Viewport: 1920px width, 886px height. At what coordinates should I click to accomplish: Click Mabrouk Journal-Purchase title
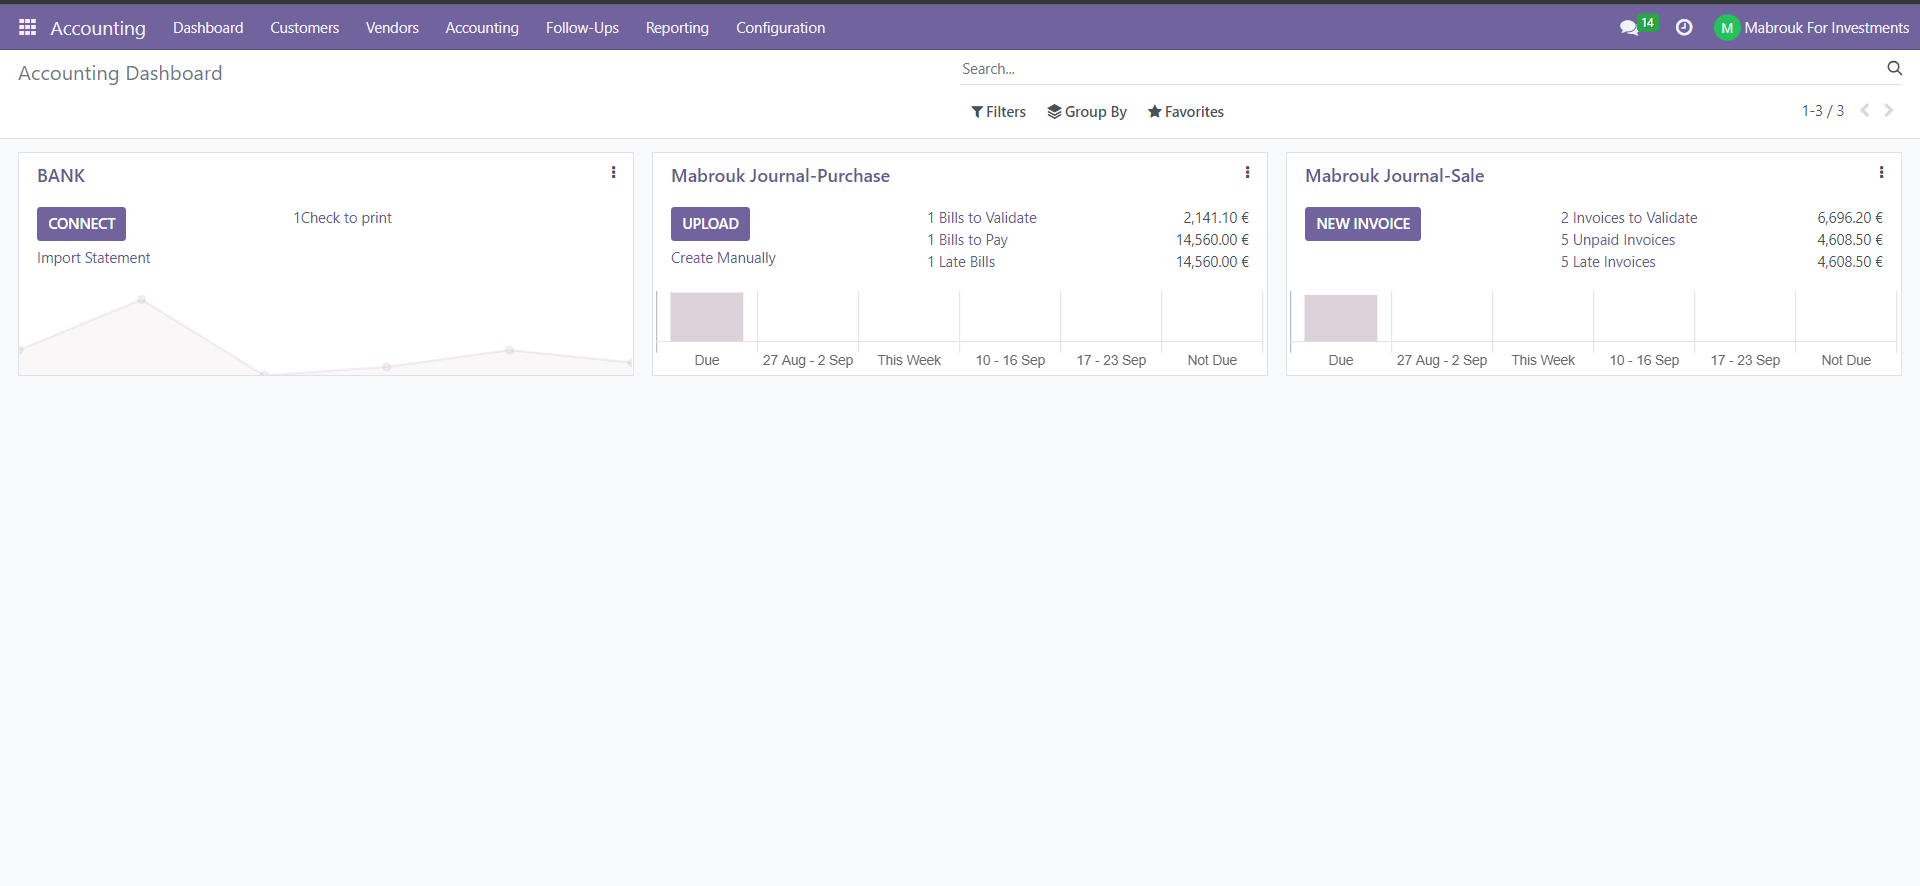coord(780,176)
